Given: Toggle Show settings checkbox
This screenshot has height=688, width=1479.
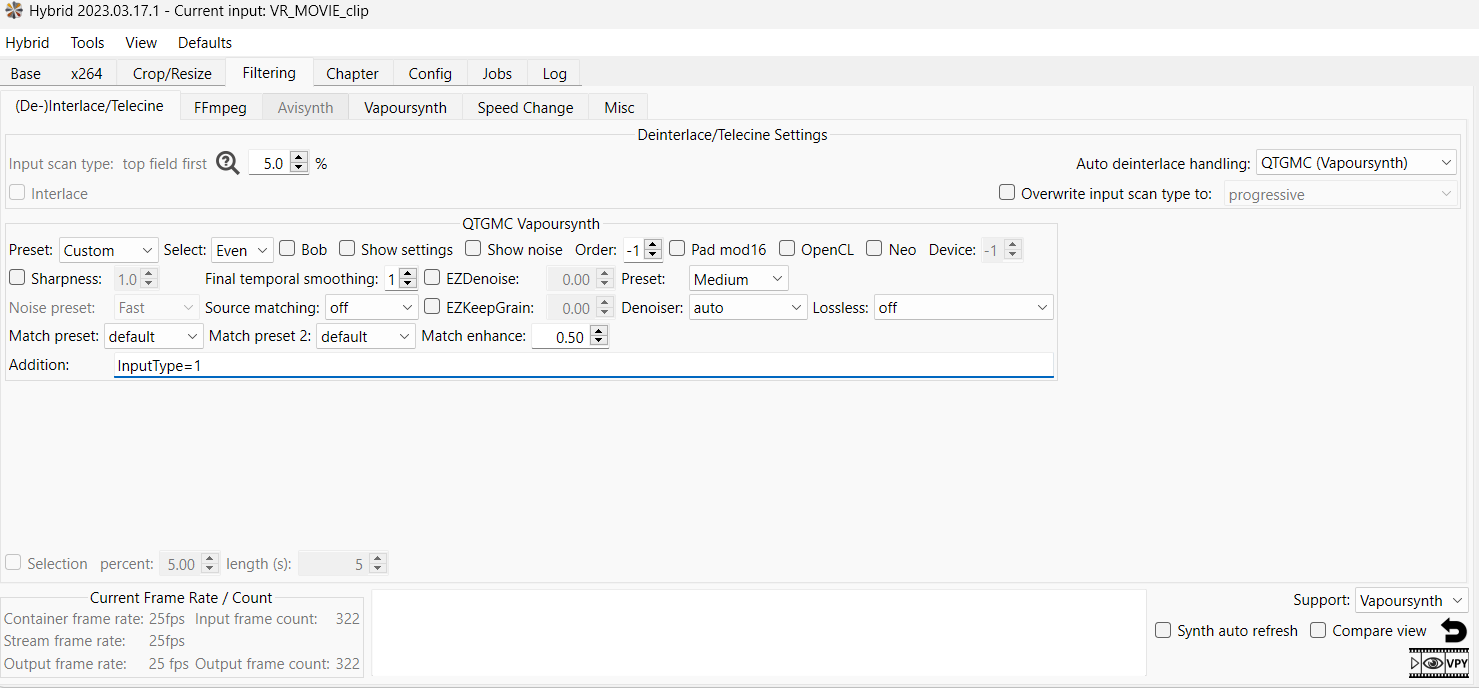Looking at the screenshot, I should click(x=347, y=249).
